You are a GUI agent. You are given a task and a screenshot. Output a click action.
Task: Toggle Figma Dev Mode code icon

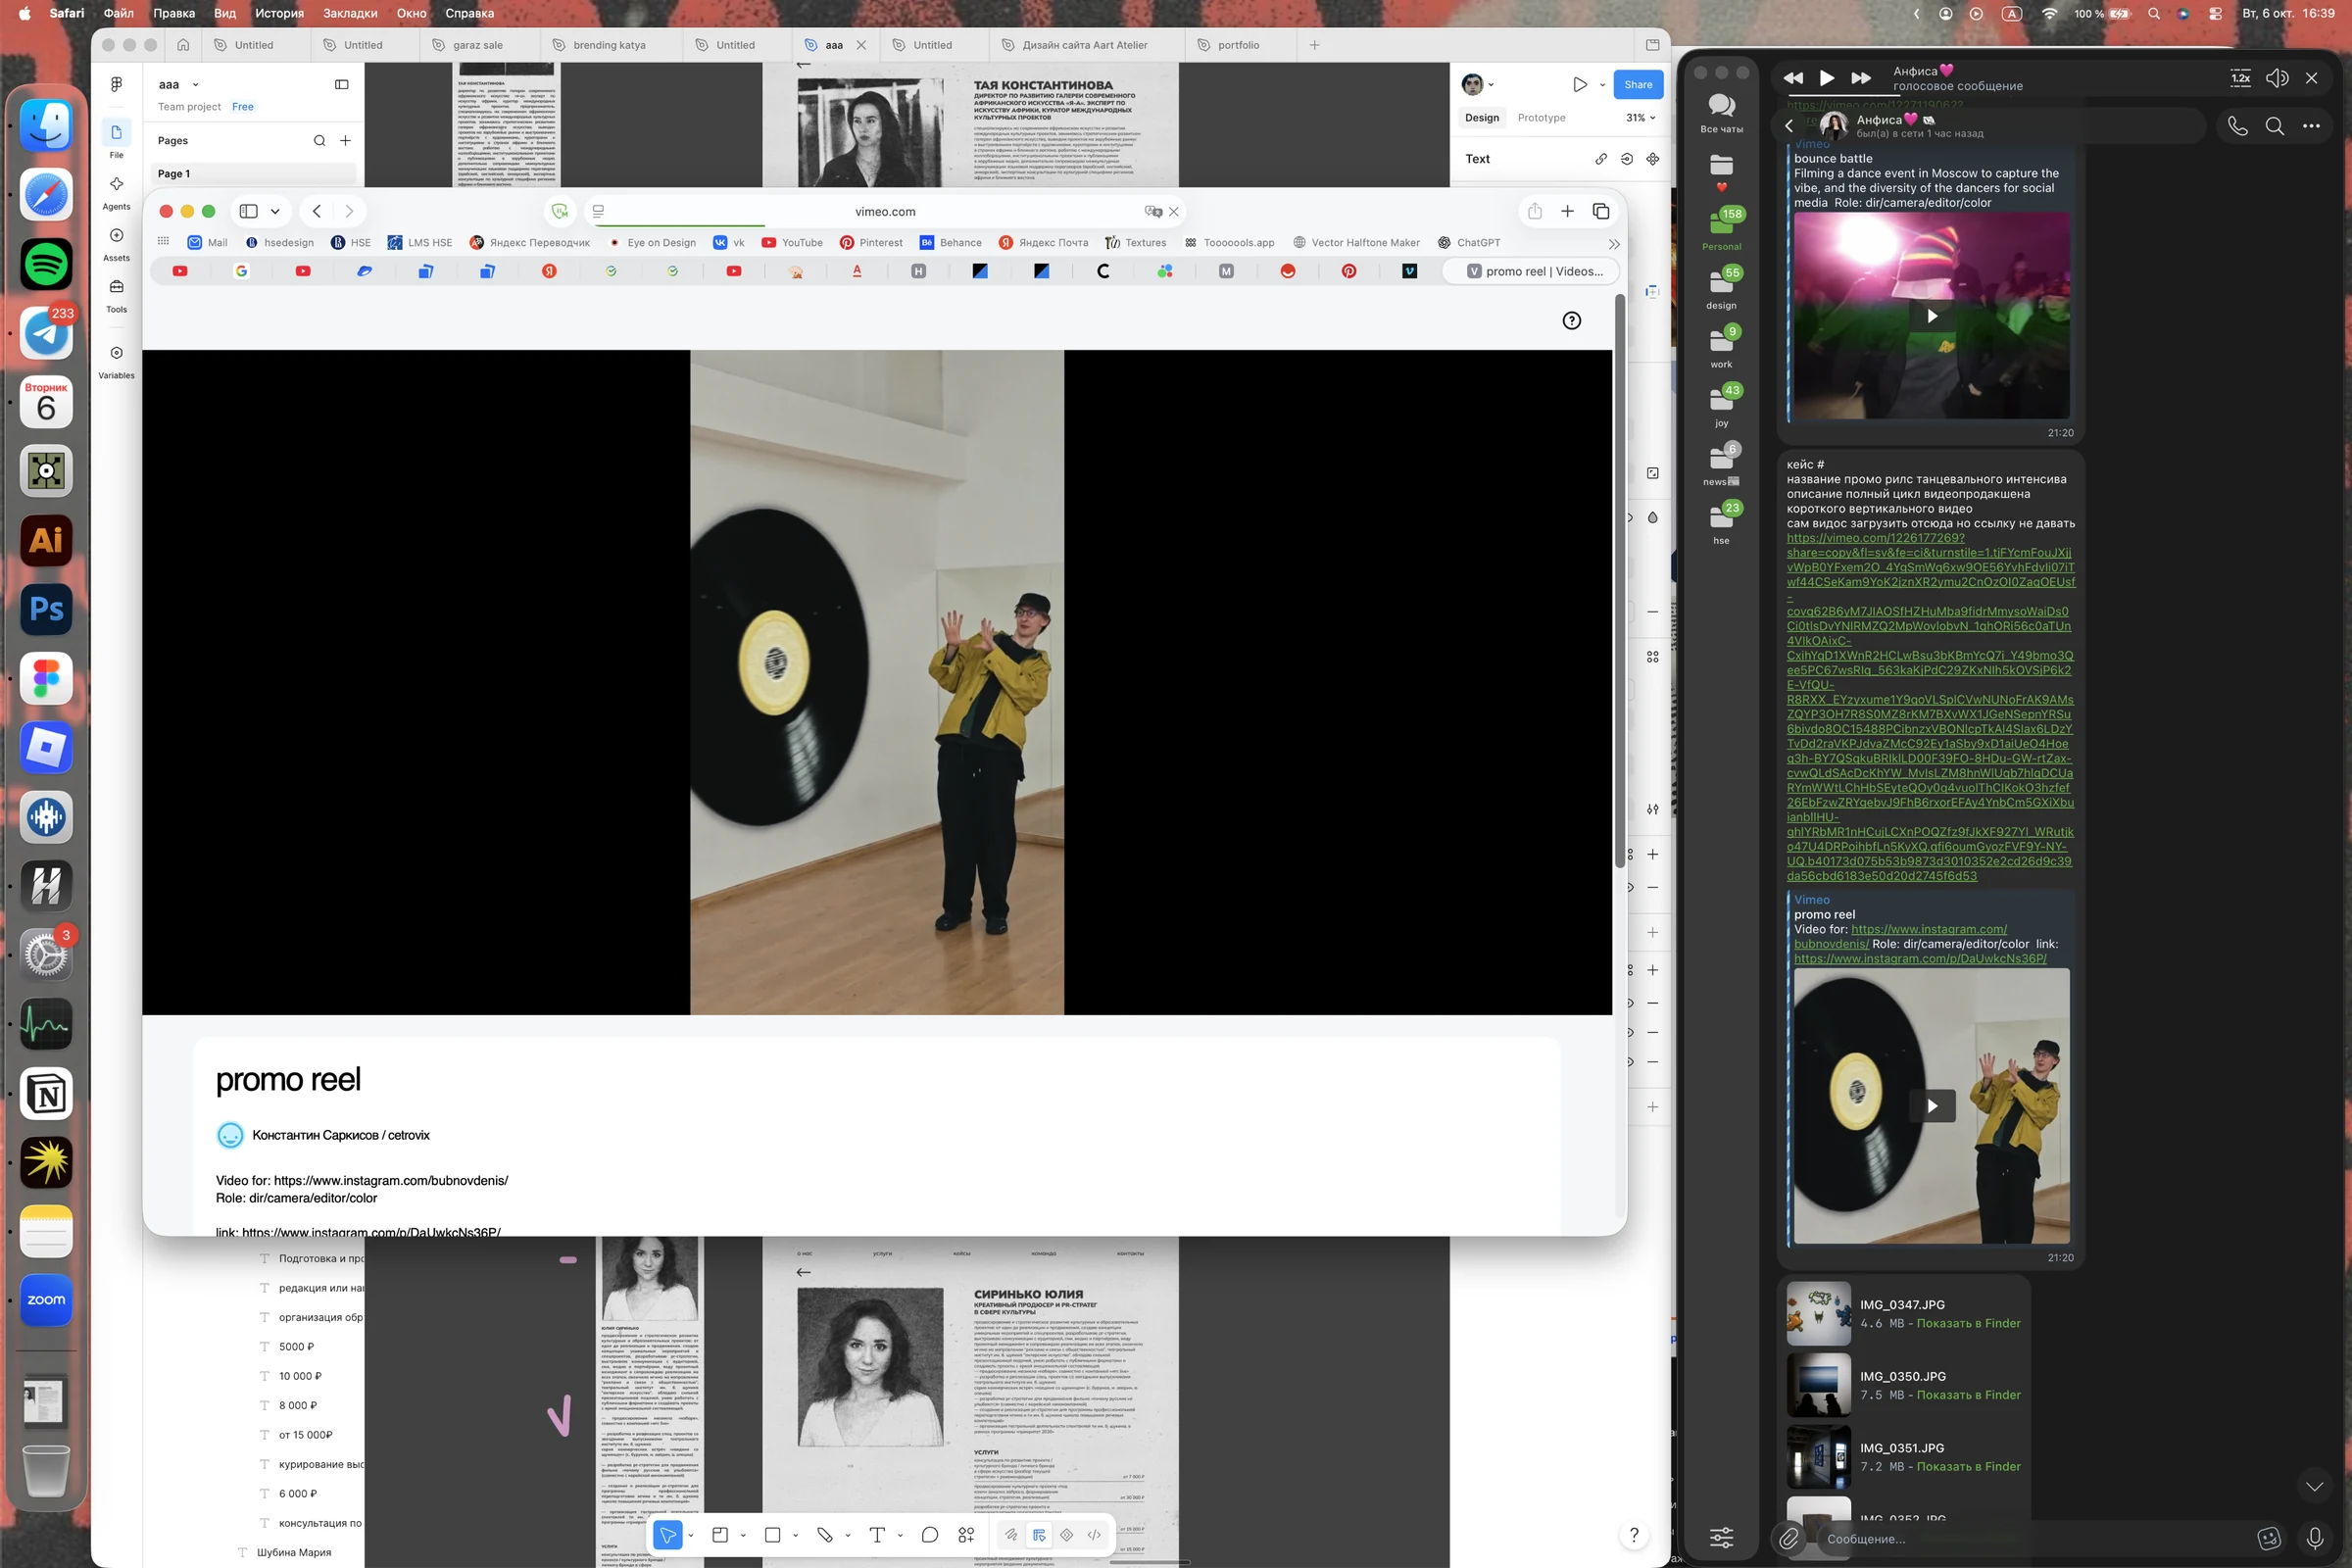click(x=1094, y=1535)
